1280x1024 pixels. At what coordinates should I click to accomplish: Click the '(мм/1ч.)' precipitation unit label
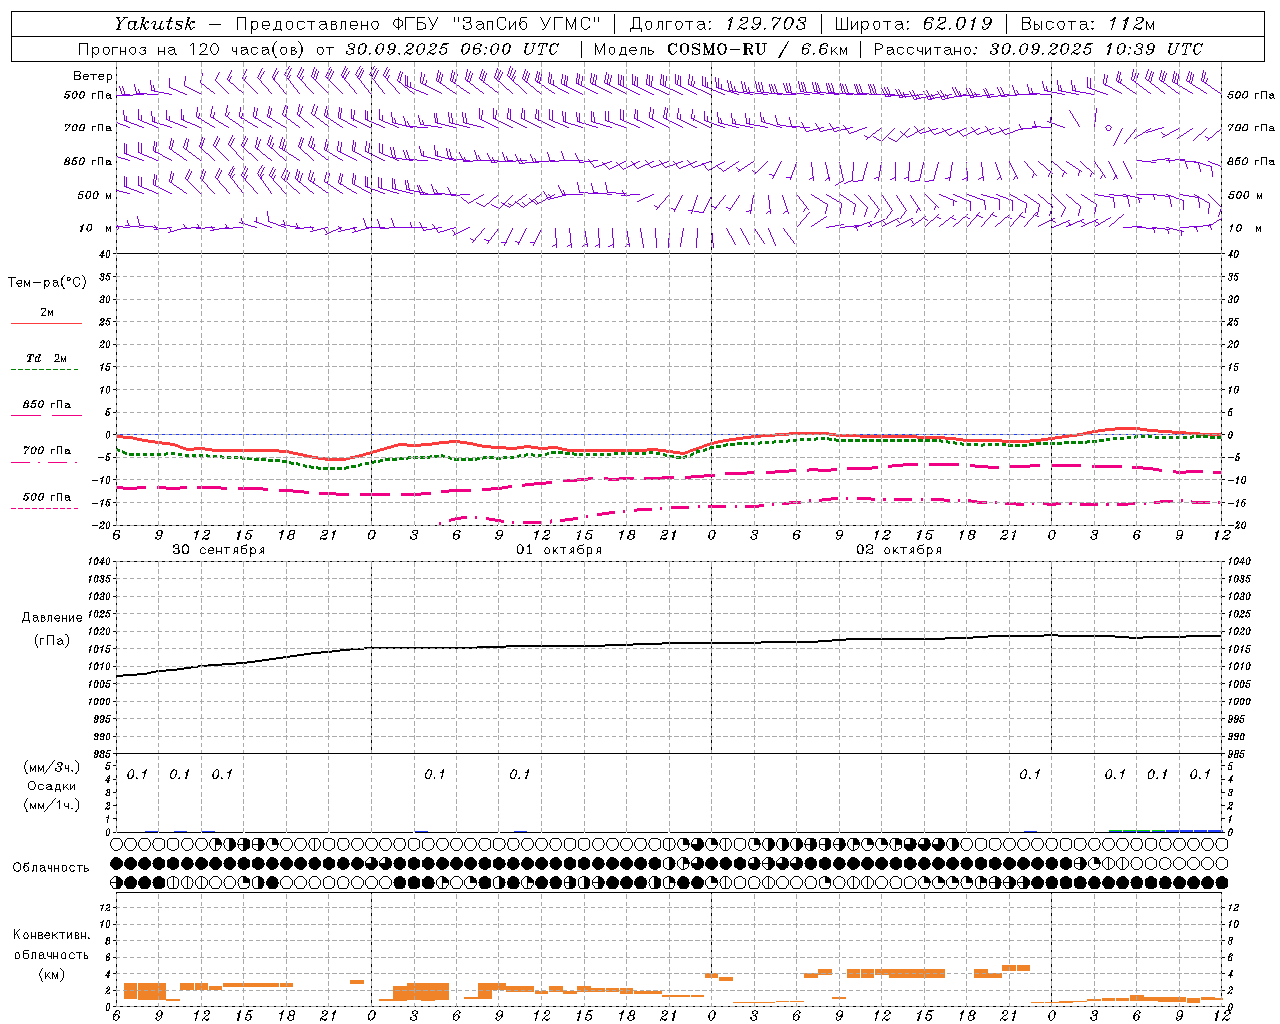pos(51,805)
